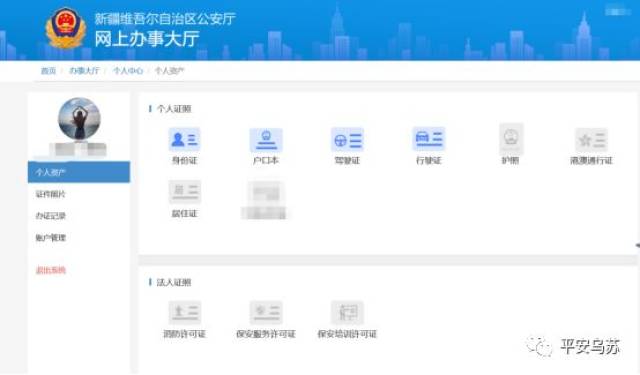Go to 办事大厅 in the breadcrumb
640x375 pixels.
coord(84,71)
